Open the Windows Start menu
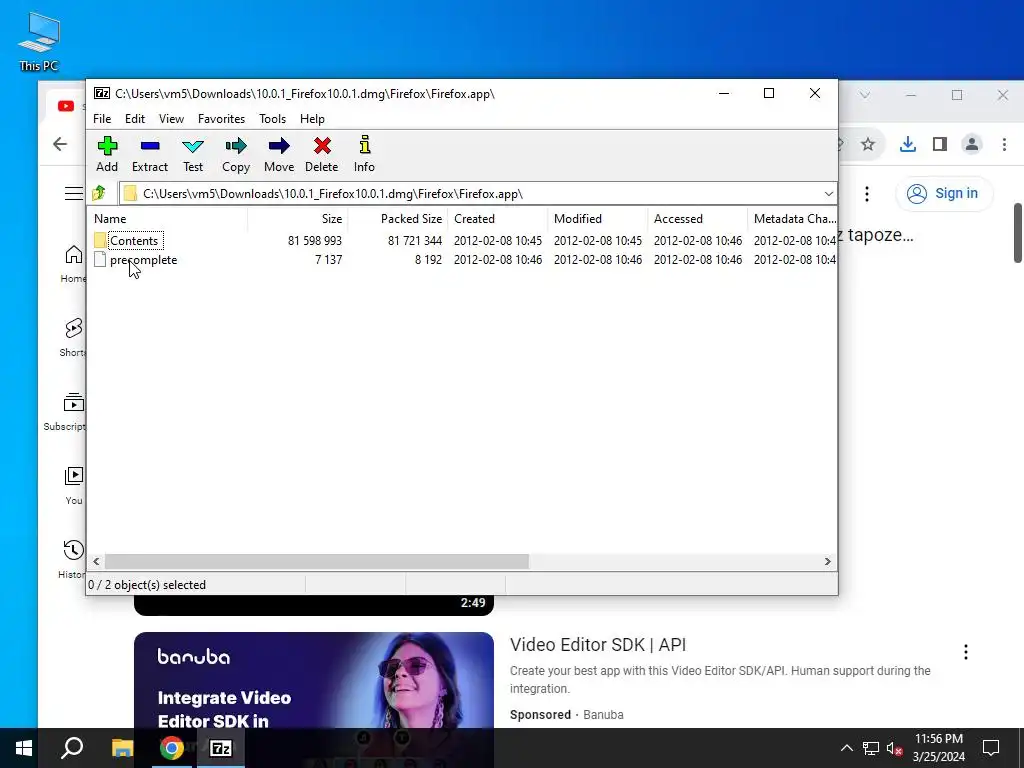The height and width of the screenshot is (768, 1024). 24,748
